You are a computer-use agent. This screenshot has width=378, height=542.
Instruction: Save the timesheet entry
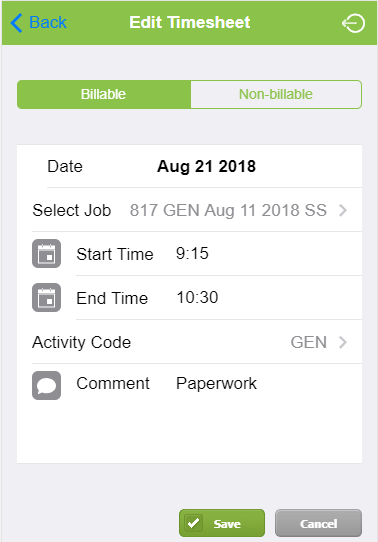click(x=222, y=523)
